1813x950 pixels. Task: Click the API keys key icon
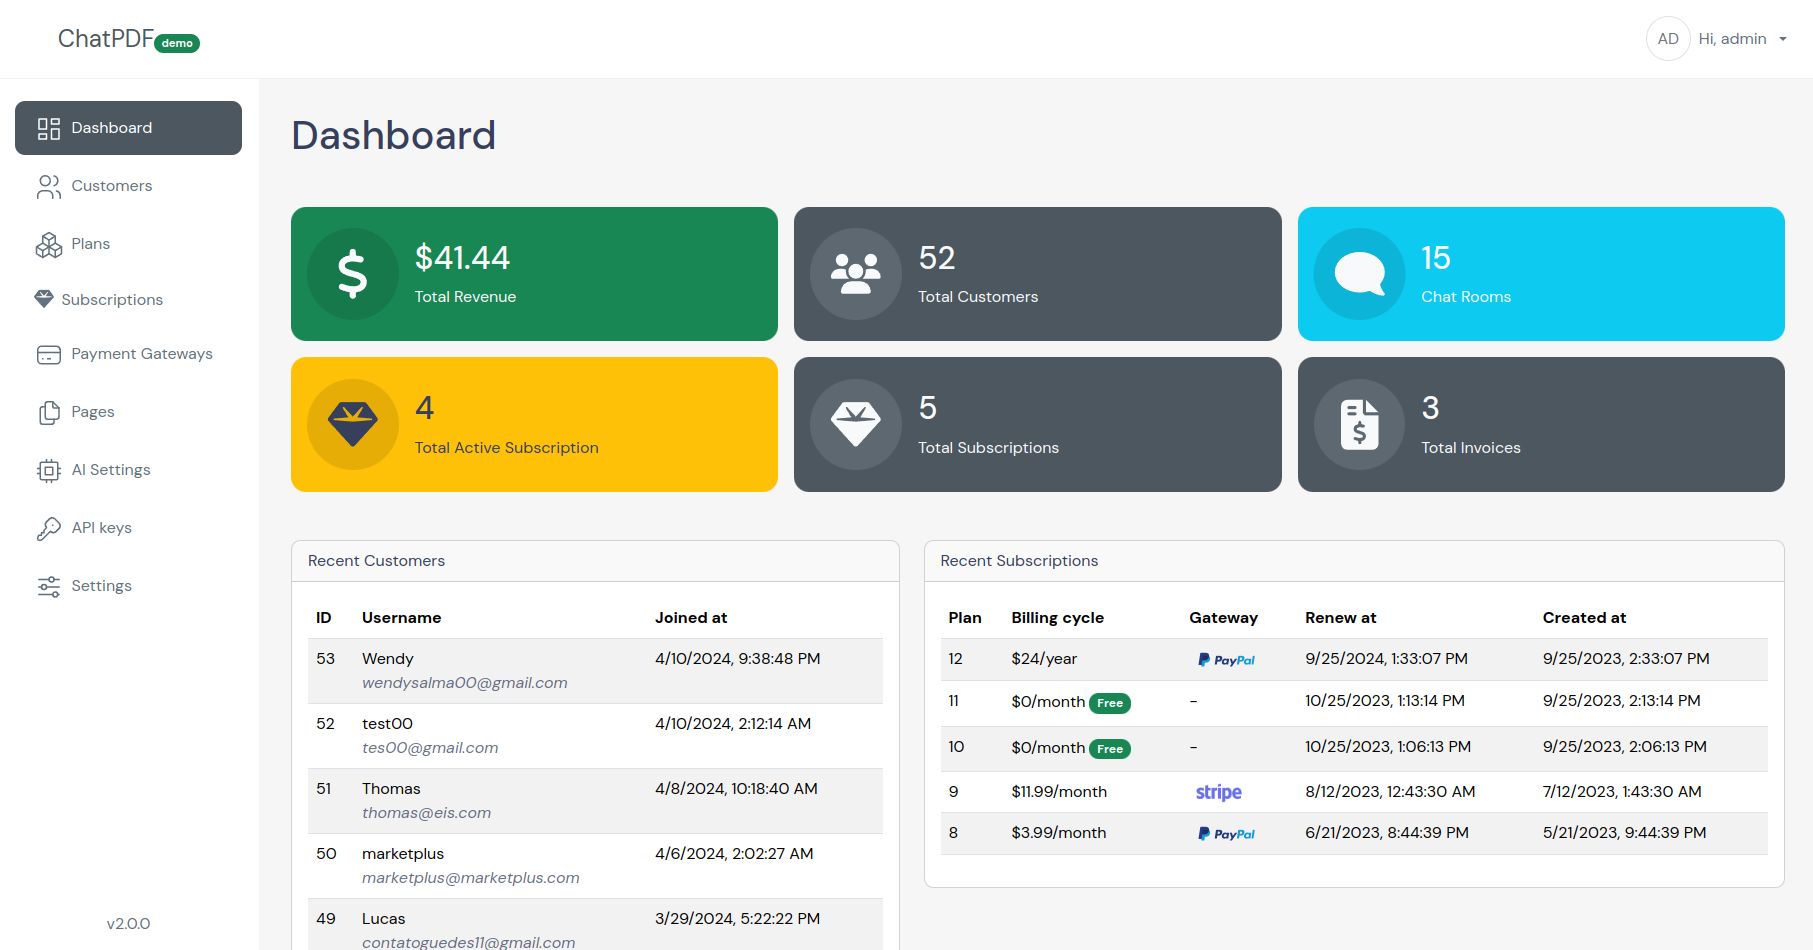[48, 529]
